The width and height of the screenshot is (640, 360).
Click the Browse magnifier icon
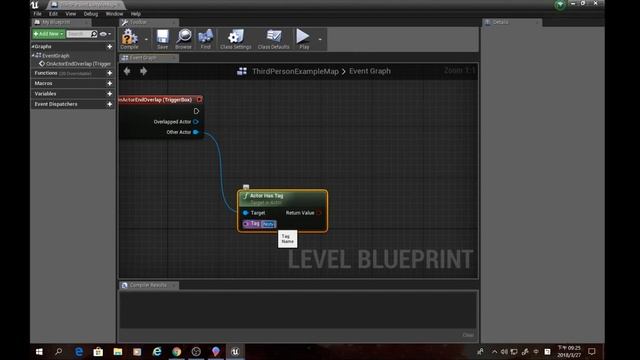click(184, 39)
